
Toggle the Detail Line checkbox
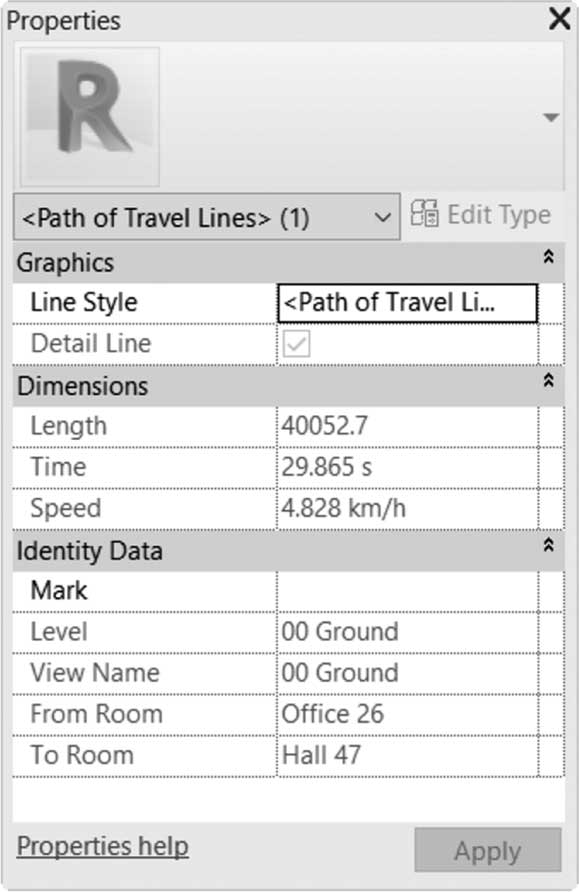coord(296,344)
